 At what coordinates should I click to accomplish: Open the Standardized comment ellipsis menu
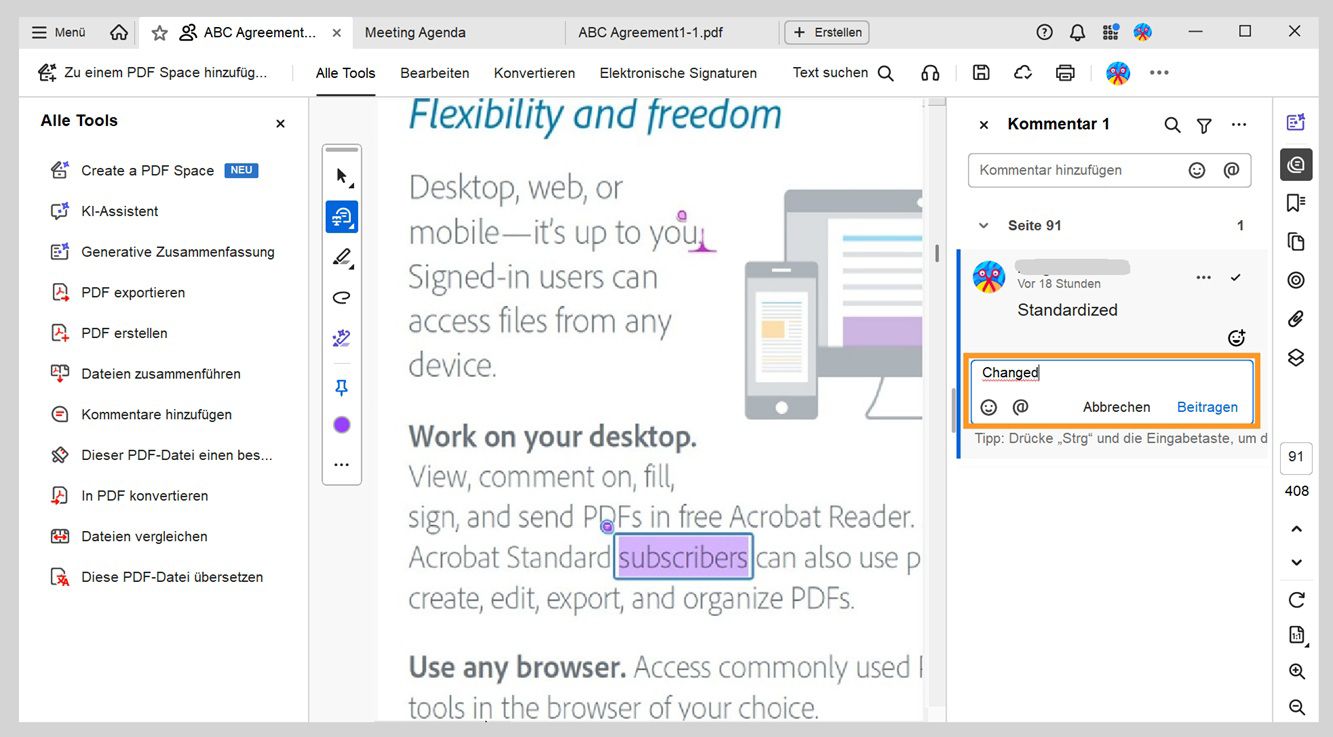tap(1203, 277)
